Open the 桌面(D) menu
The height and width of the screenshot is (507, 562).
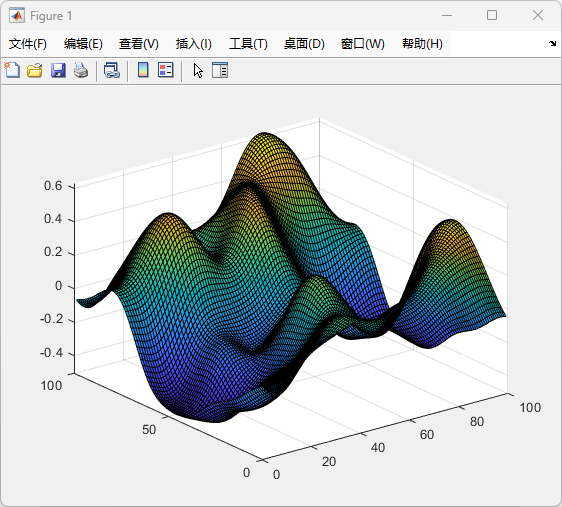tap(304, 44)
